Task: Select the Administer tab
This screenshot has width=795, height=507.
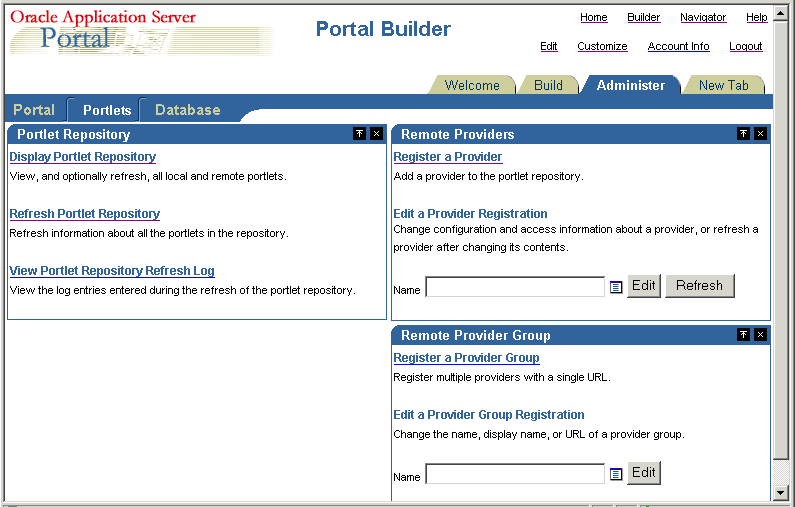Action: [631, 85]
